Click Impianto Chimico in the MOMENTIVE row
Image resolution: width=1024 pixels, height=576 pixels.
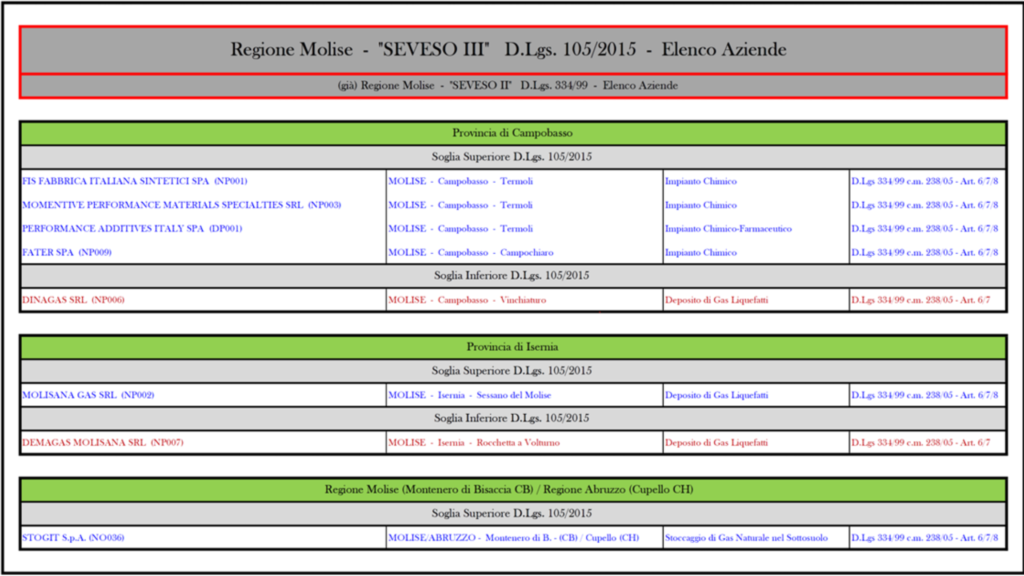coord(701,205)
